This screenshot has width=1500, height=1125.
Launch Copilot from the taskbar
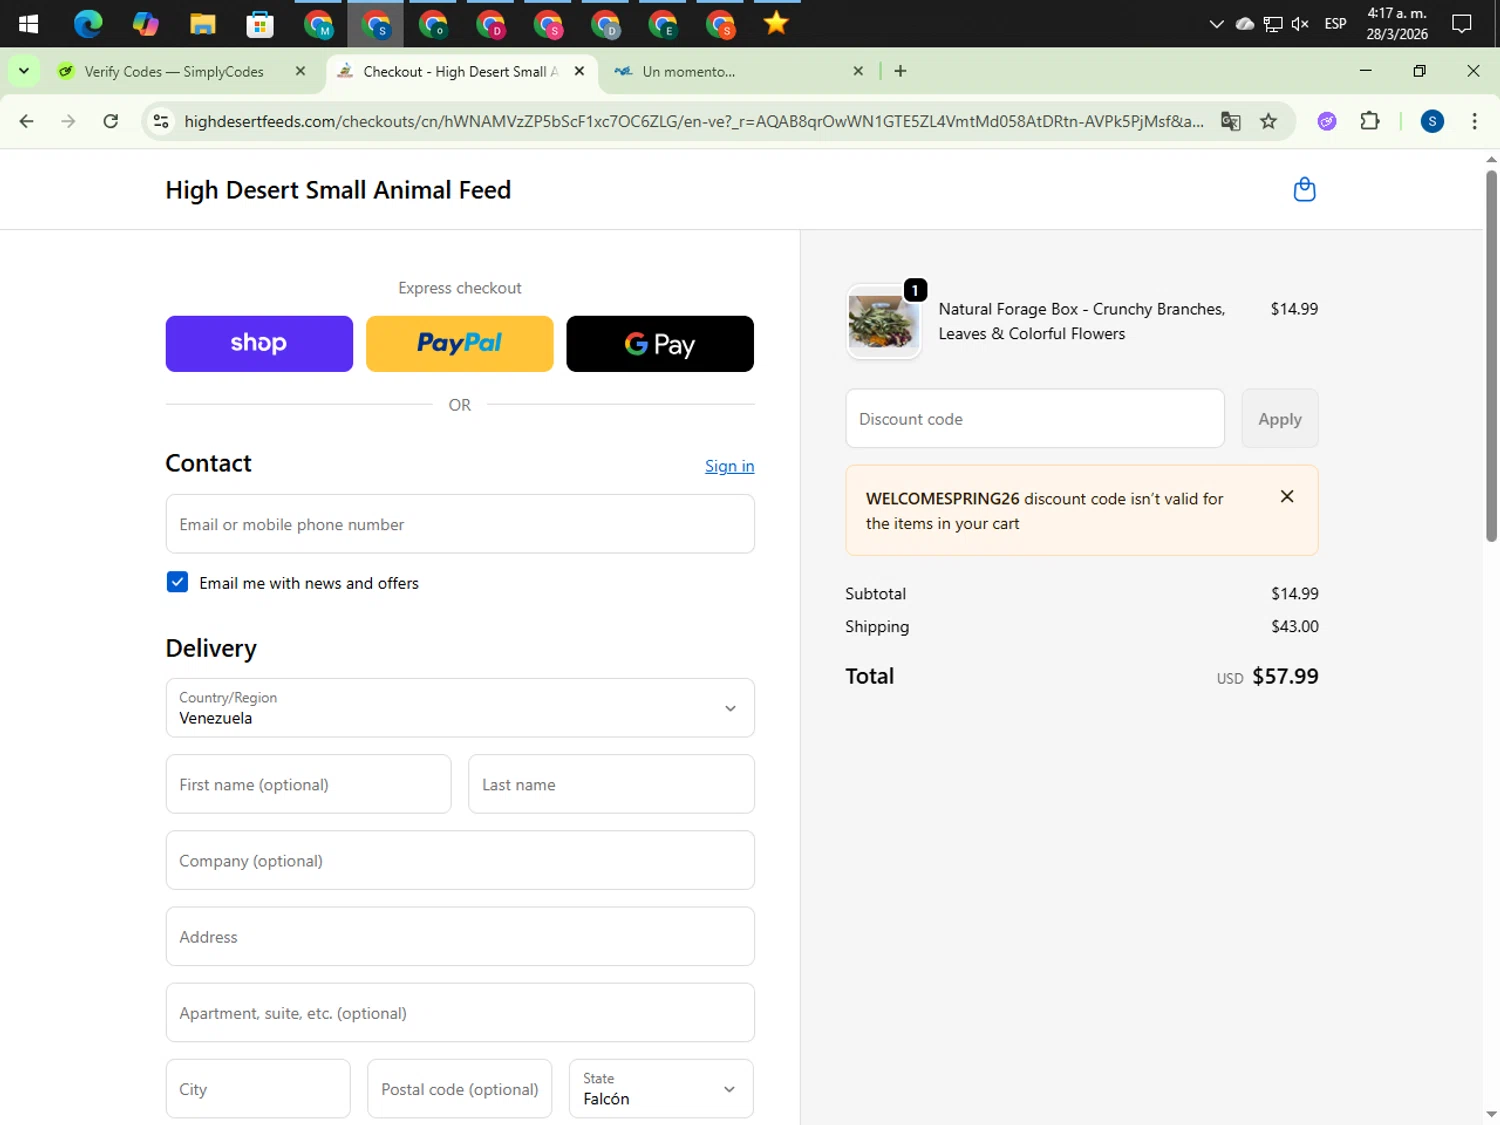[146, 24]
